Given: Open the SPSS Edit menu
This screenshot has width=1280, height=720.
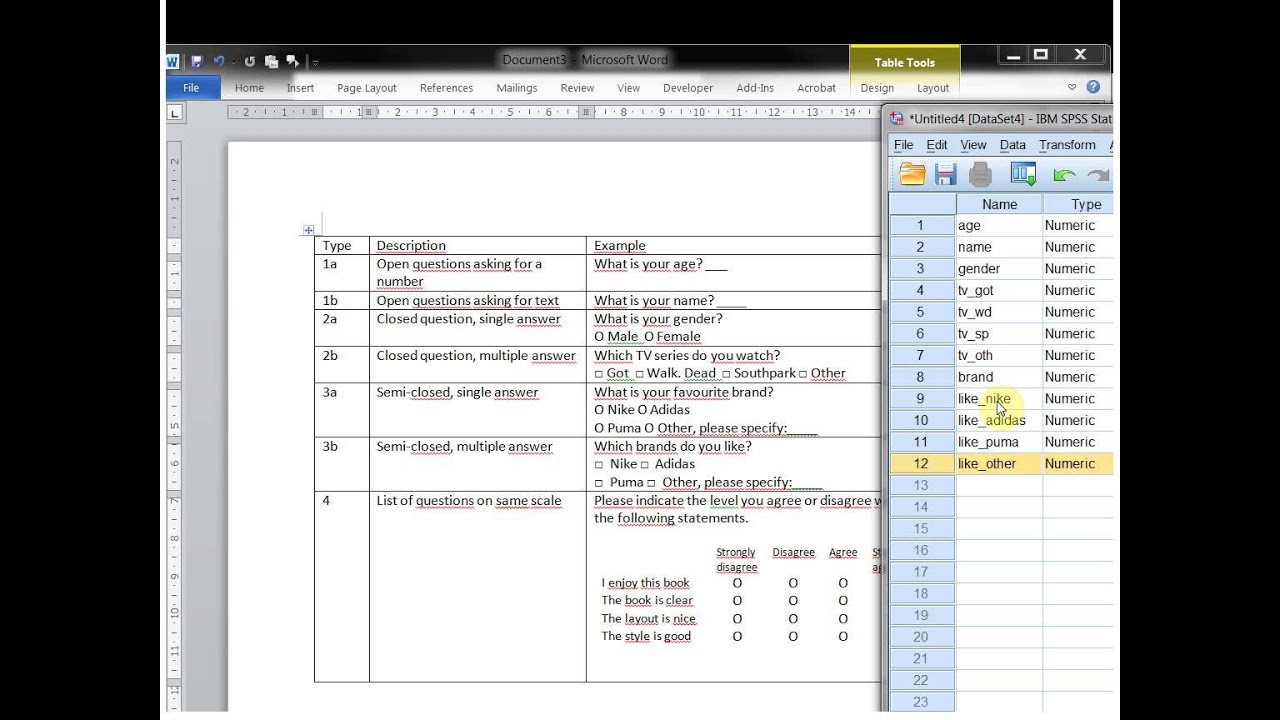Looking at the screenshot, I should click(936, 145).
